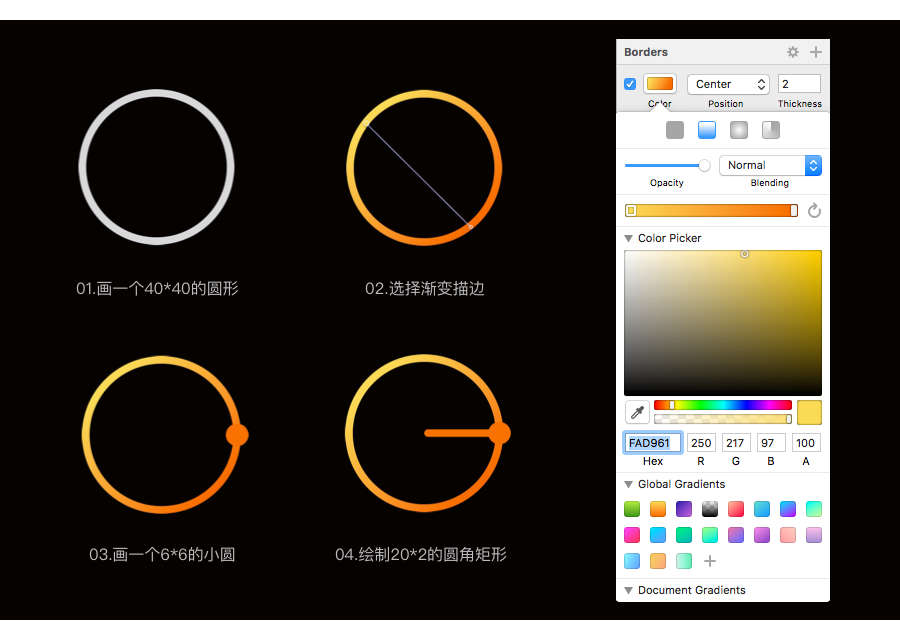The image size is (900, 640).
Task: Collapse the Color Picker section
Action: tap(629, 238)
